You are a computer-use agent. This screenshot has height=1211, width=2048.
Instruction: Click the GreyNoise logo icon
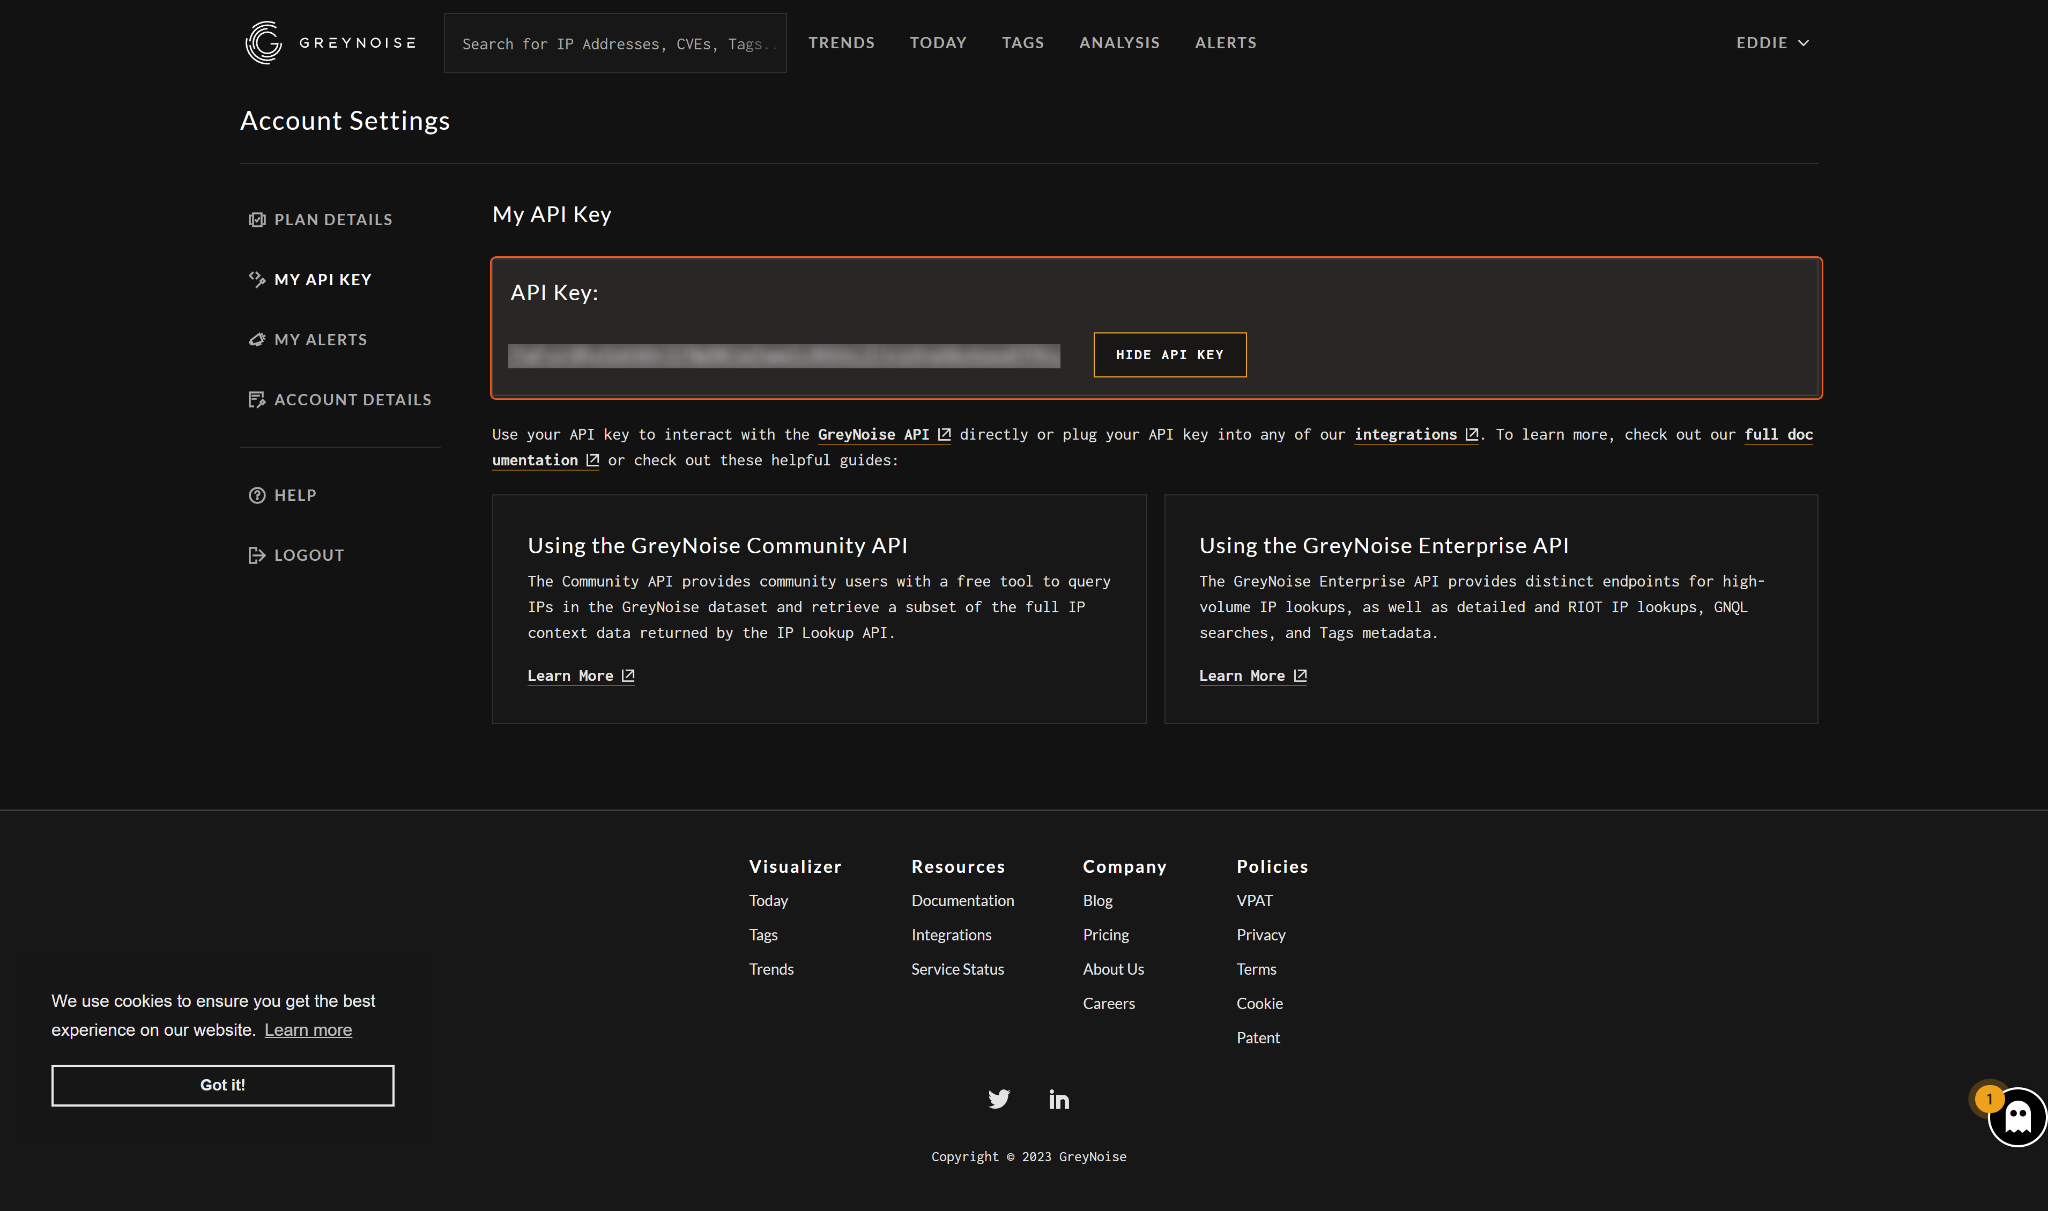(264, 43)
